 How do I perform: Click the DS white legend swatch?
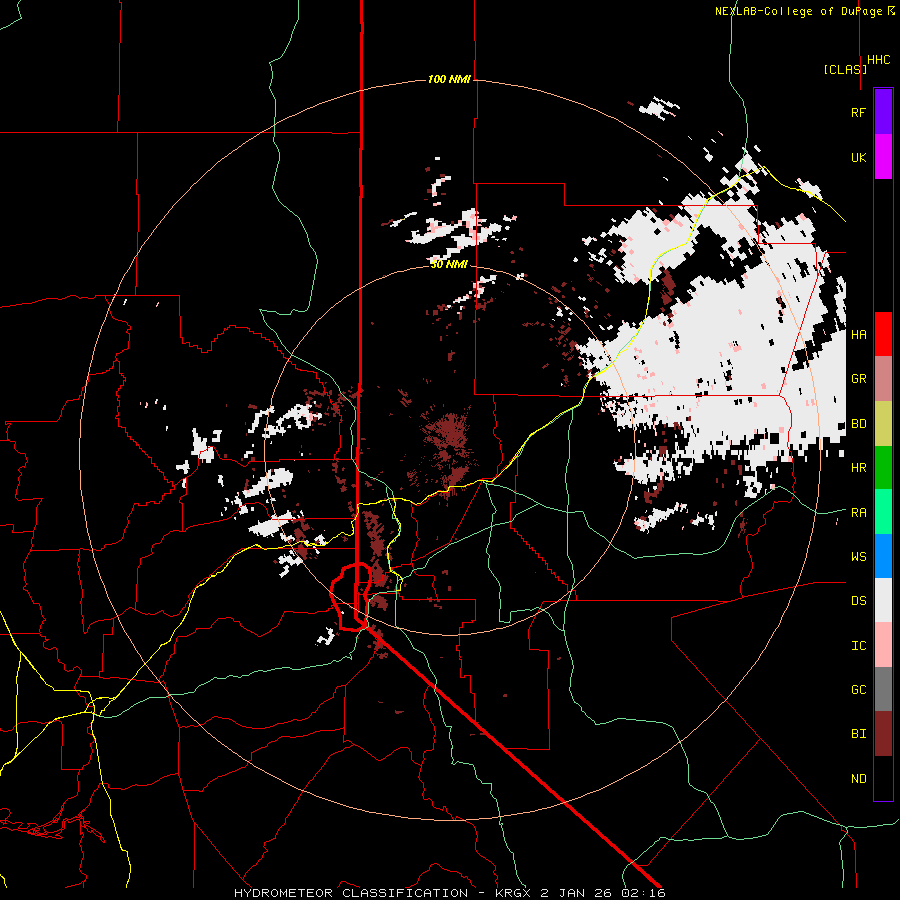[883, 600]
